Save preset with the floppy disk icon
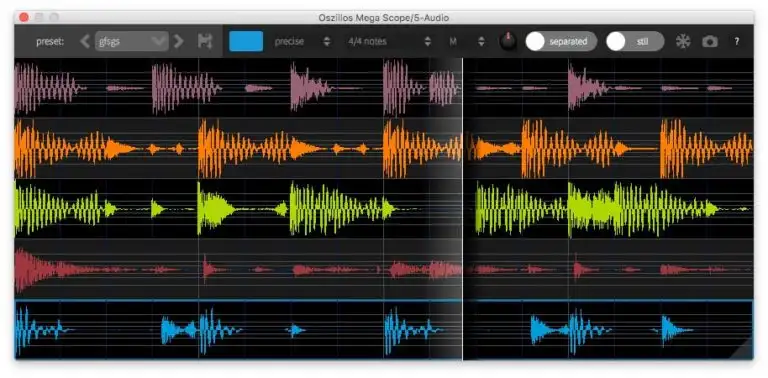Screen dimensions: 768x378 [205, 41]
